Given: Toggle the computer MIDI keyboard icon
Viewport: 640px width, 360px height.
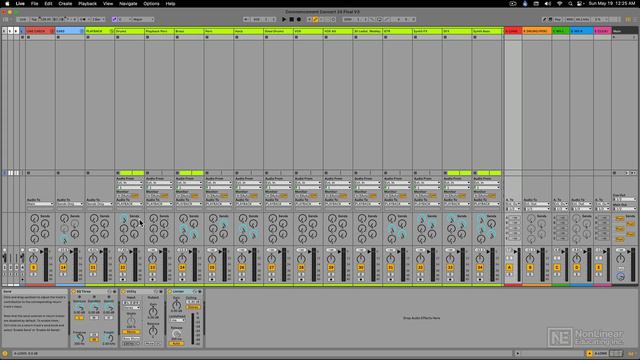Looking at the screenshot, I should [550, 19].
